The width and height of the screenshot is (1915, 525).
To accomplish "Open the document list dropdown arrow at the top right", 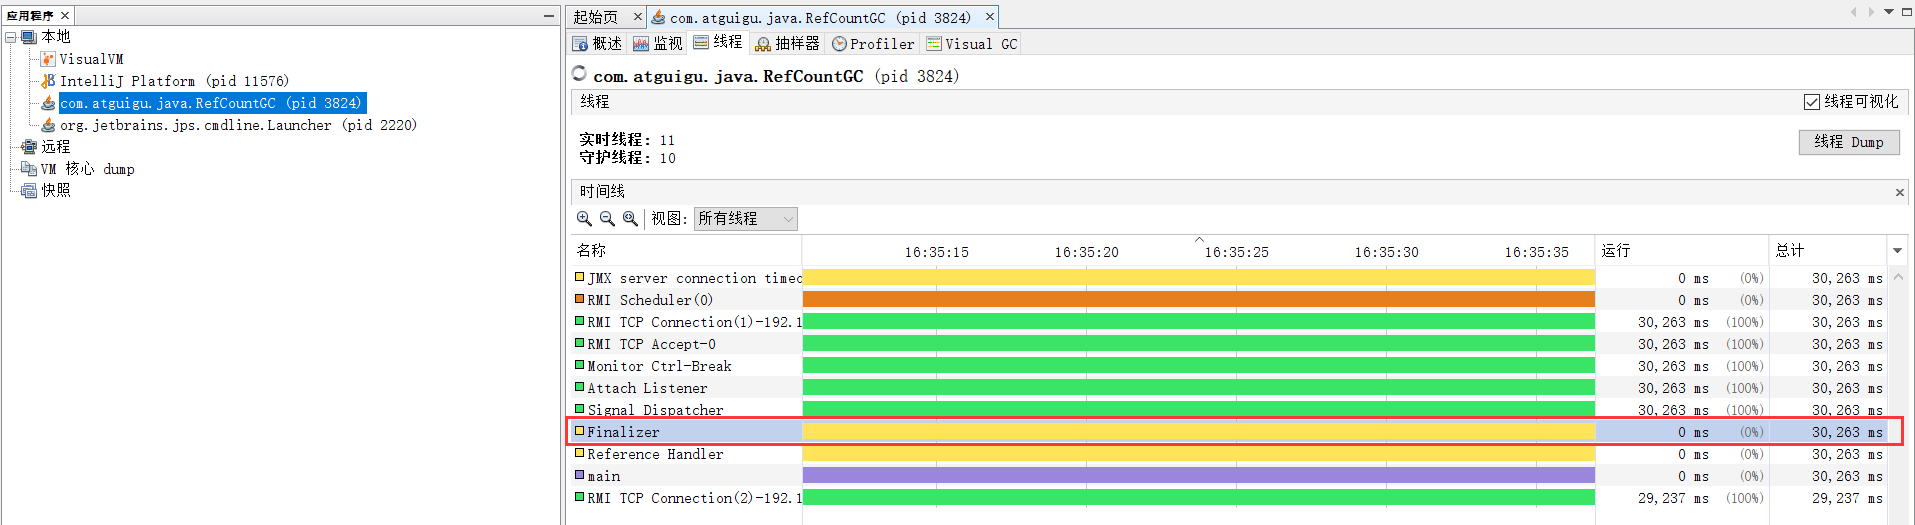I will 1889,12.
